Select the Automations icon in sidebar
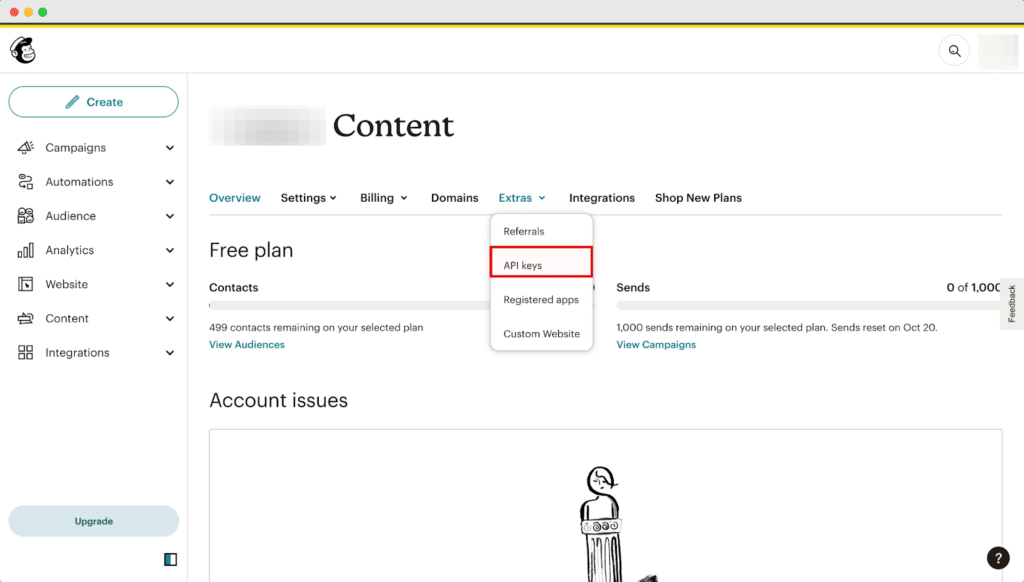The width and height of the screenshot is (1024, 582). (25, 181)
